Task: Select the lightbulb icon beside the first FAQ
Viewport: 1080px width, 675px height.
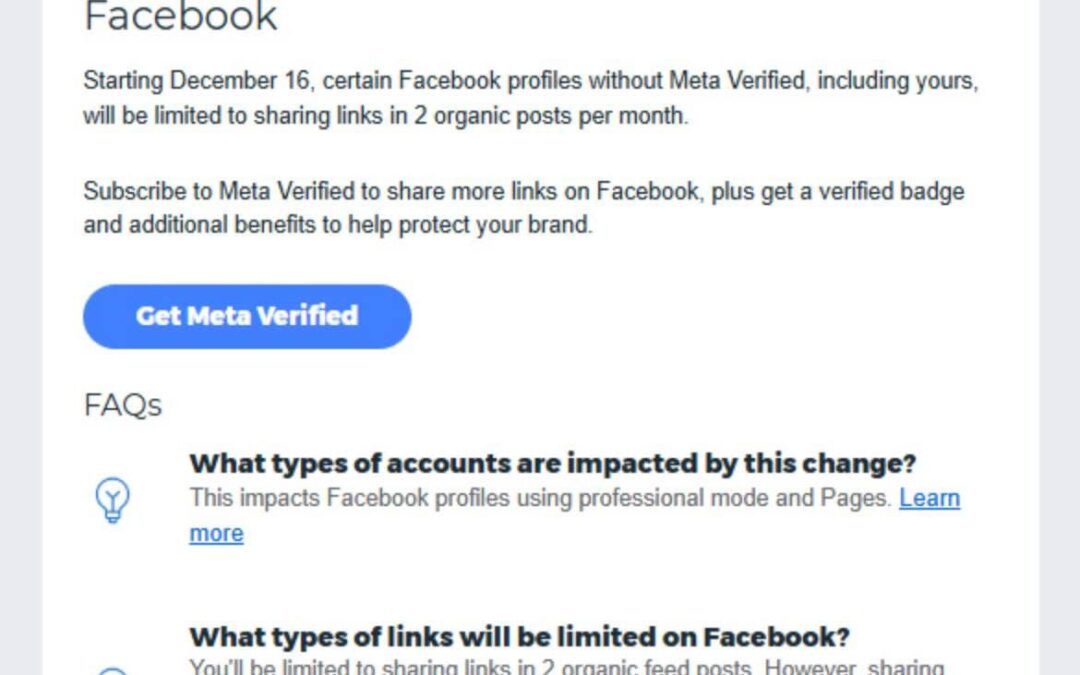Action: 113,499
